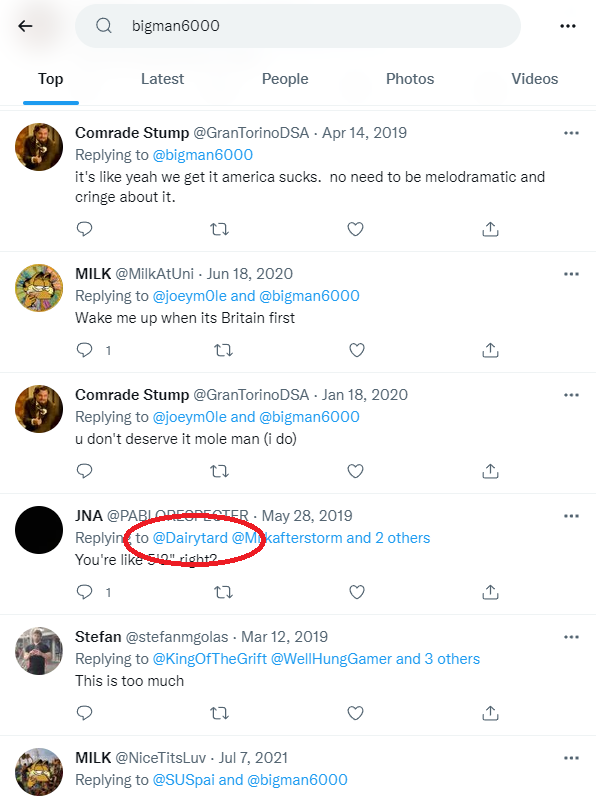The image size is (596, 803).
Task: Open @KingOfTheGrift profile link
Action: tap(210, 659)
